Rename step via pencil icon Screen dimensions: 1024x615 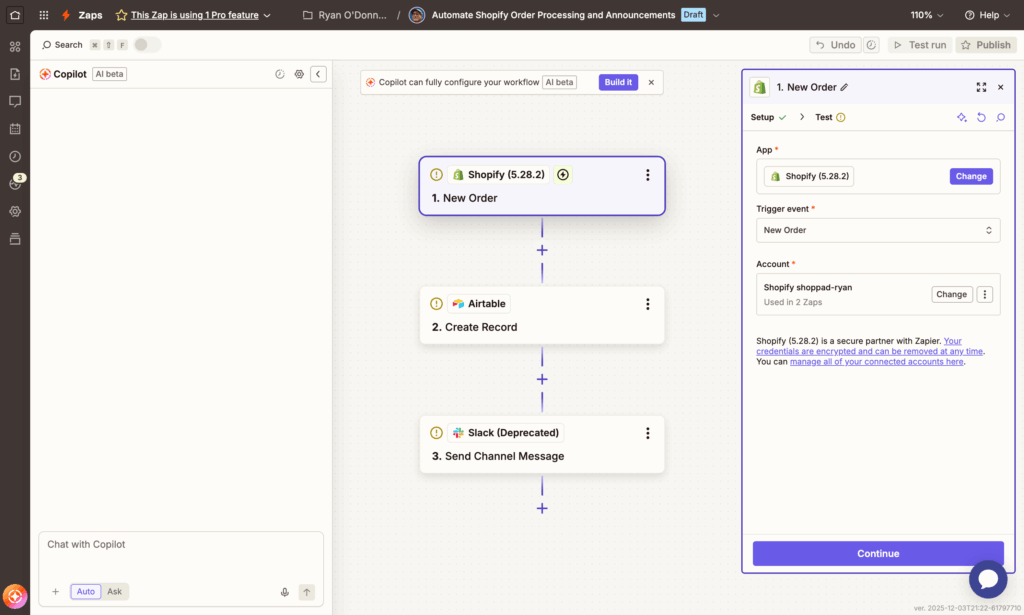(844, 87)
